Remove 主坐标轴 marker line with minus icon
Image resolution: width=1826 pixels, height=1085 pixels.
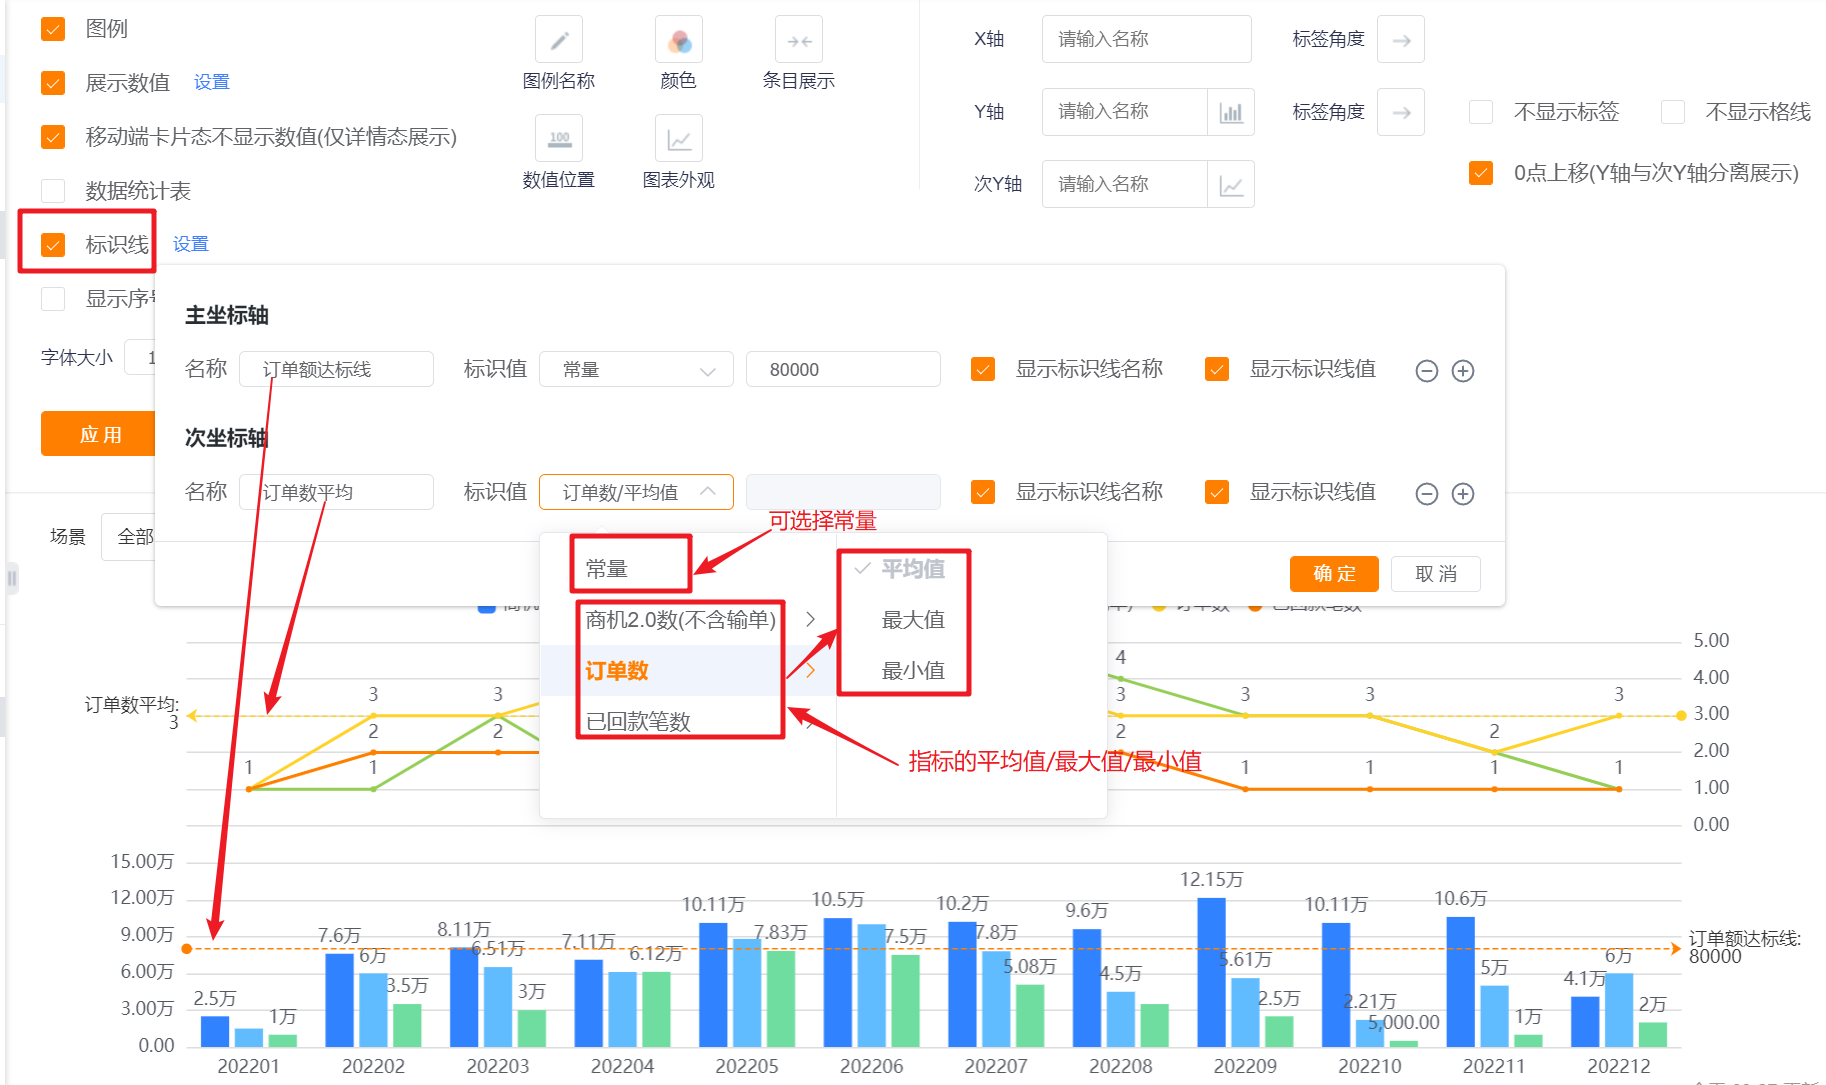click(1427, 371)
